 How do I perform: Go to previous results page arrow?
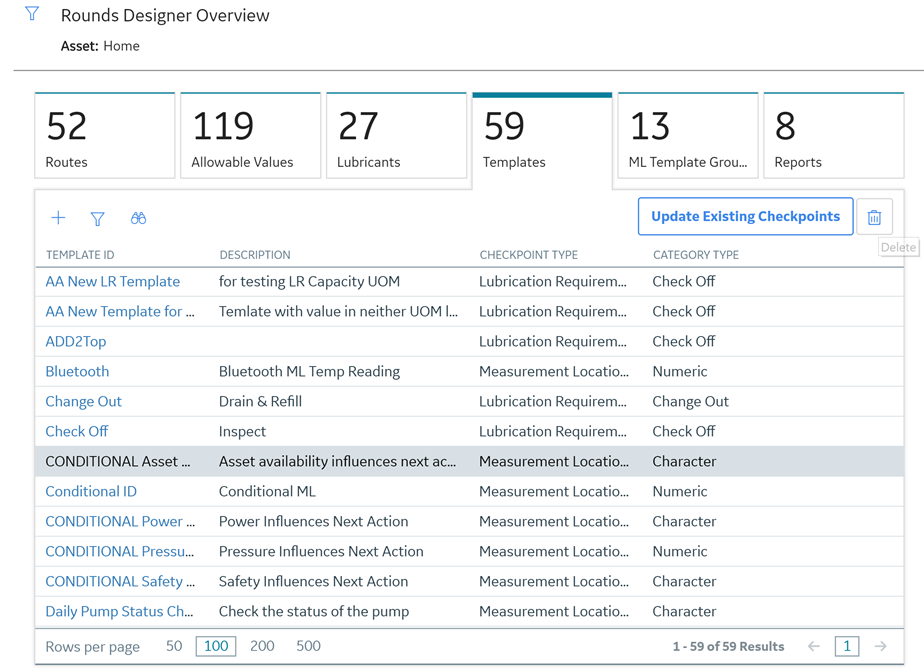click(814, 646)
